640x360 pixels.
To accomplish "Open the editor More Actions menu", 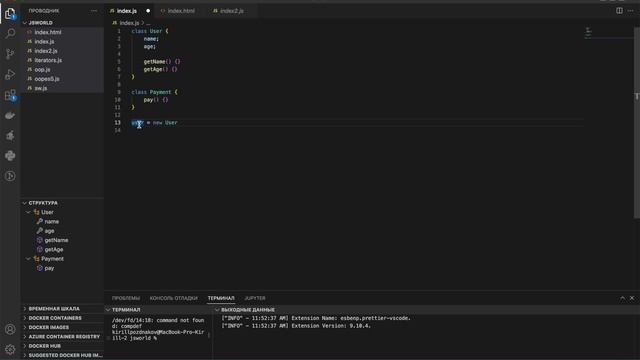I will point(631,11).
